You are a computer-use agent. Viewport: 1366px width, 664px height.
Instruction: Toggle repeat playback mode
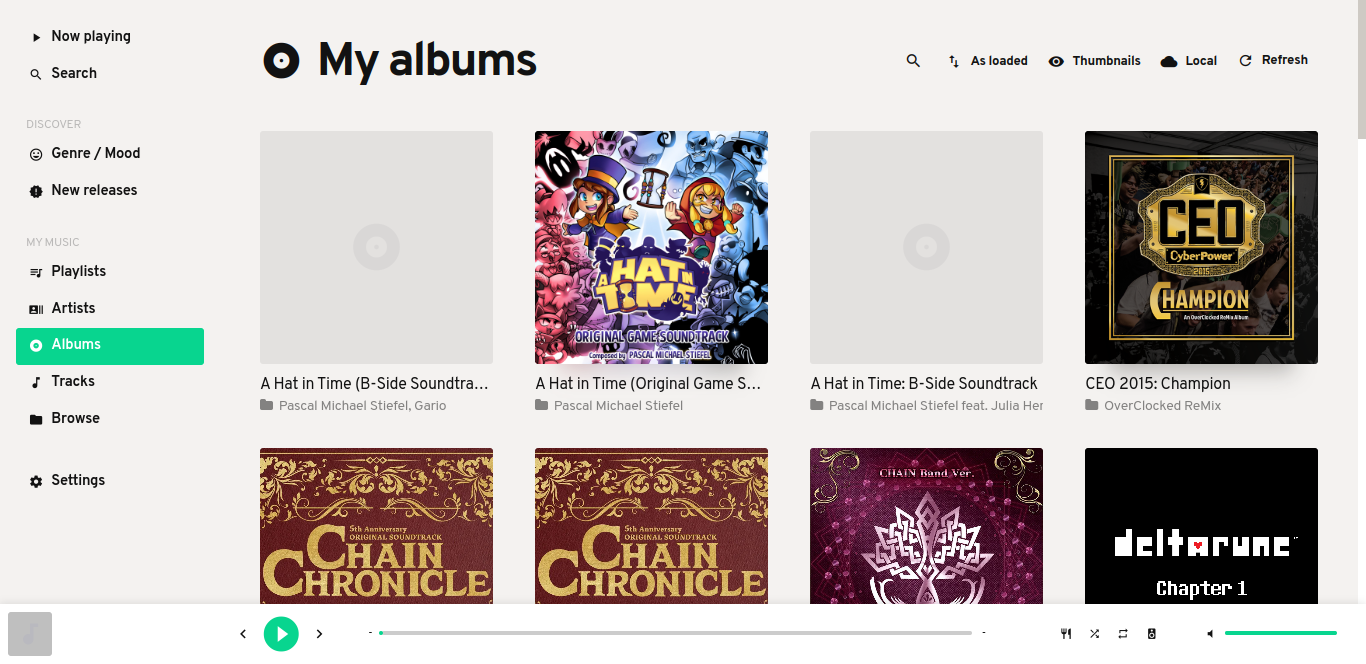(x=1123, y=634)
